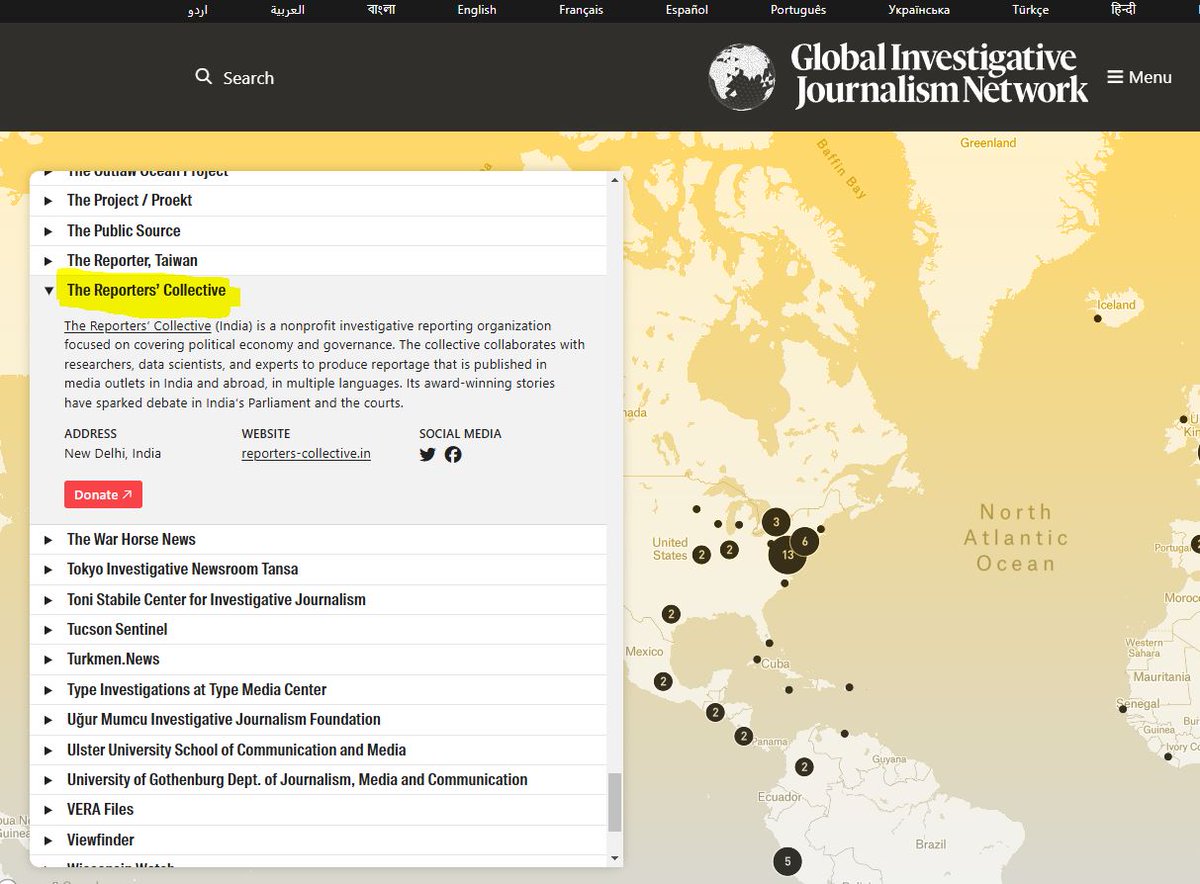Open The Reporters' Collective Facebook icon

click(x=453, y=454)
